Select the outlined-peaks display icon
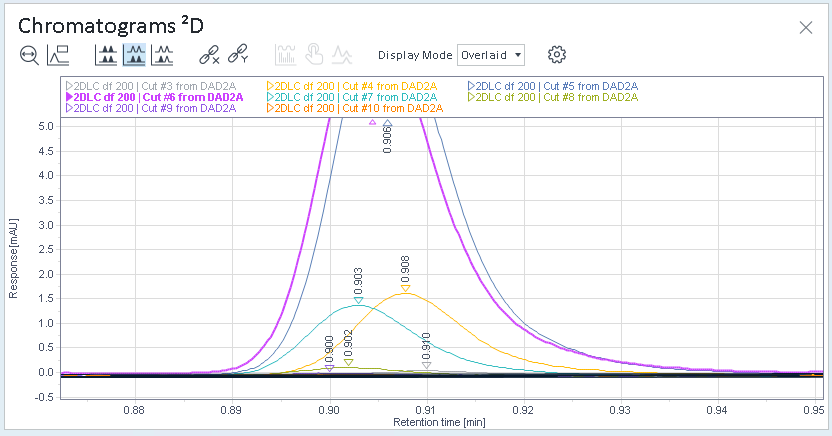 162,55
